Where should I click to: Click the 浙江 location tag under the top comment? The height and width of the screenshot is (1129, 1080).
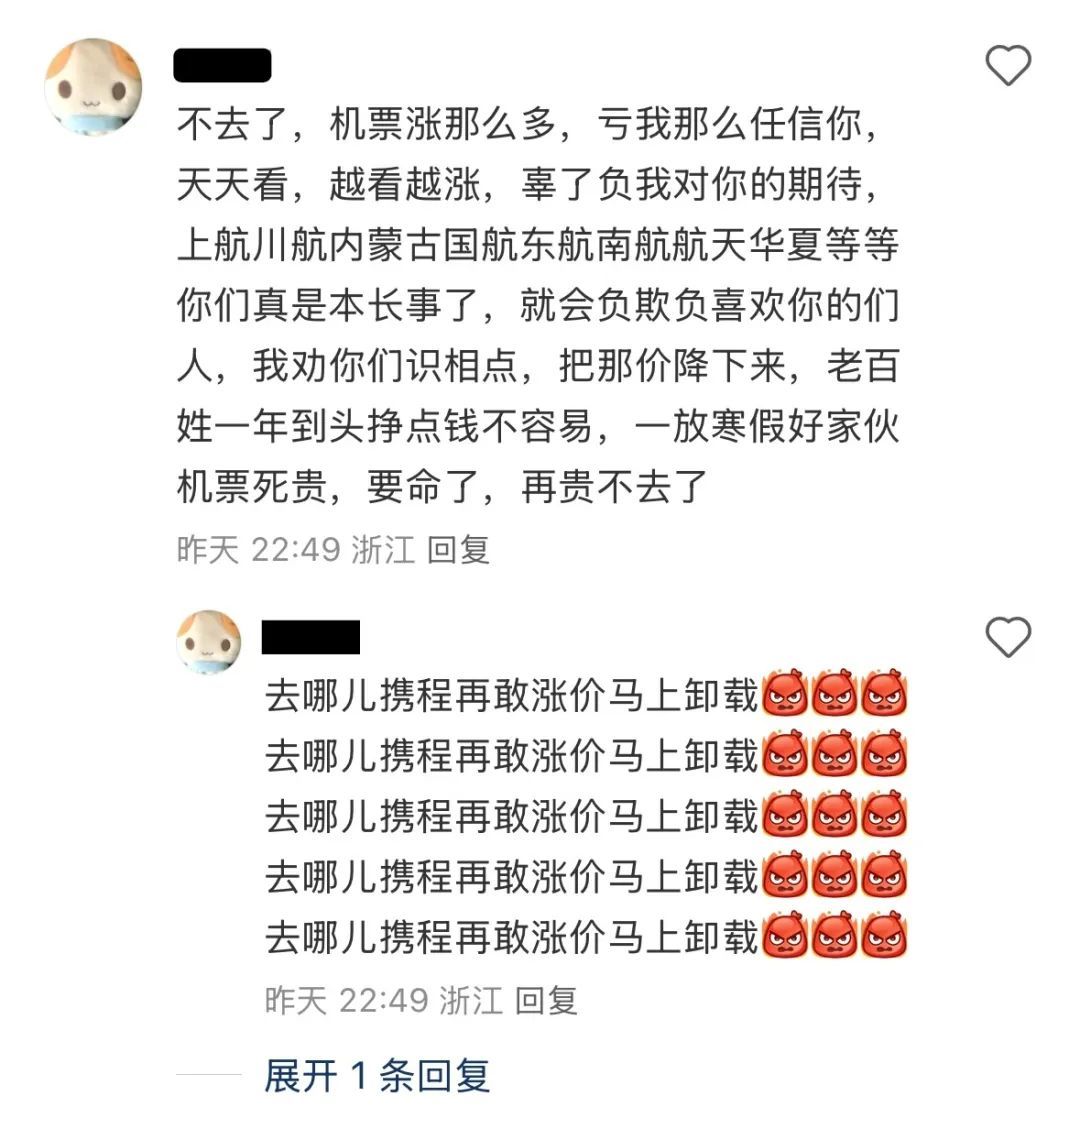tap(383, 550)
